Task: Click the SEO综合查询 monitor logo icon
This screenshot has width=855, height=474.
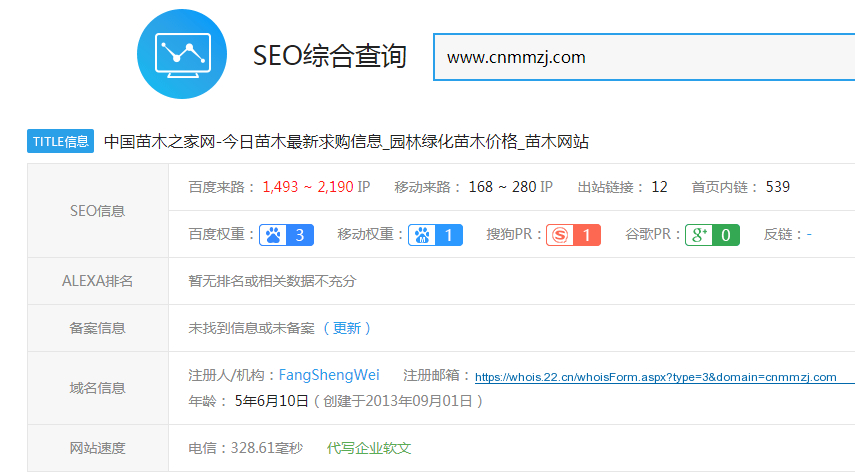Action: point(182,54)
